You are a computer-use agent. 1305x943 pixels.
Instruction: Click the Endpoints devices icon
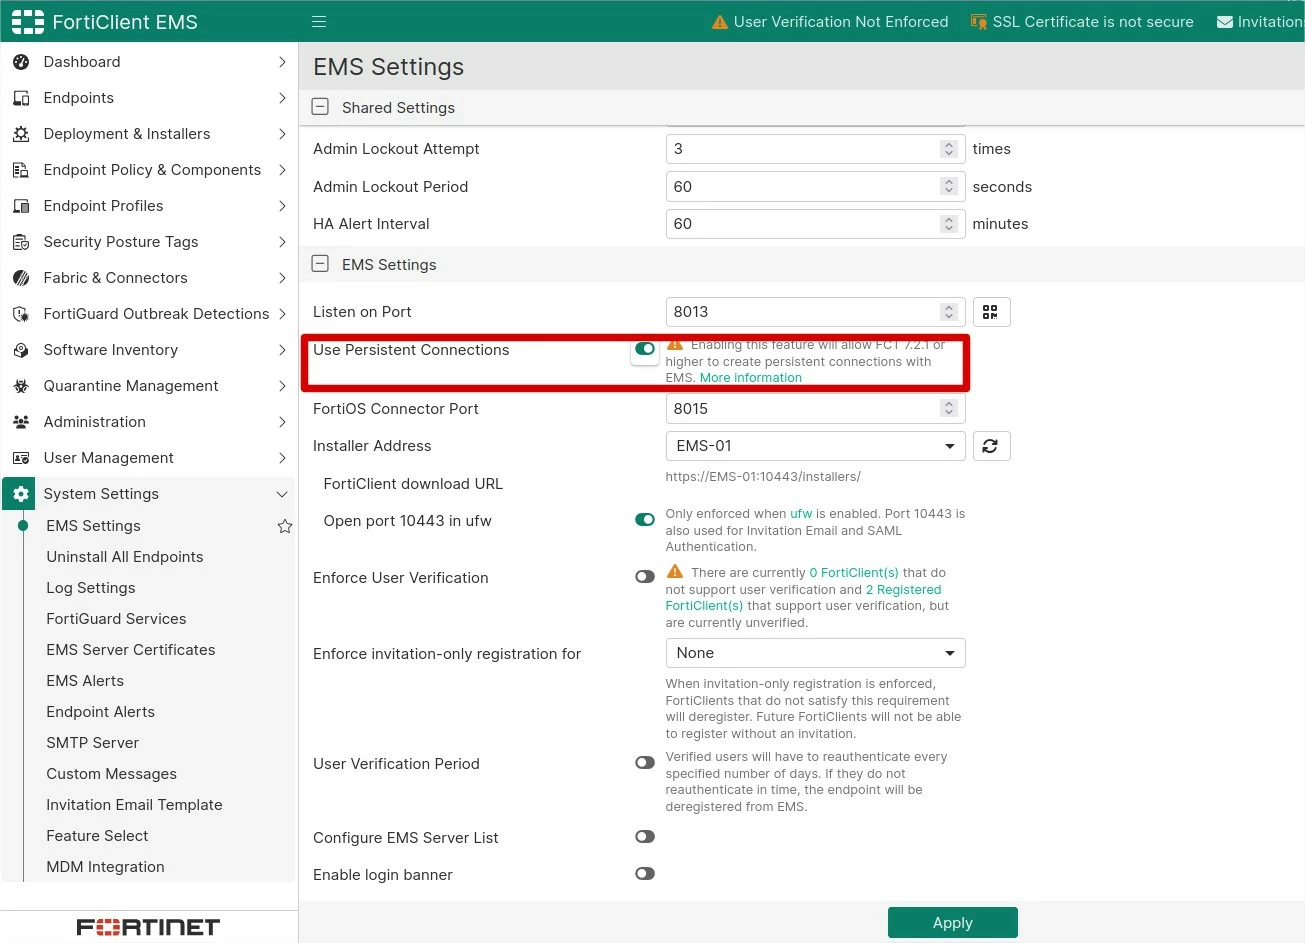(x=21, y=98)
